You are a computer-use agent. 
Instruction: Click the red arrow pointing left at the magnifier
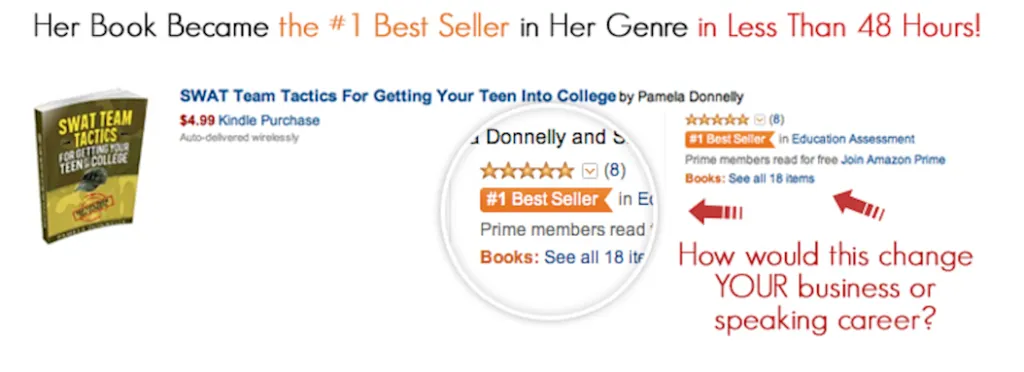(716, 212)
